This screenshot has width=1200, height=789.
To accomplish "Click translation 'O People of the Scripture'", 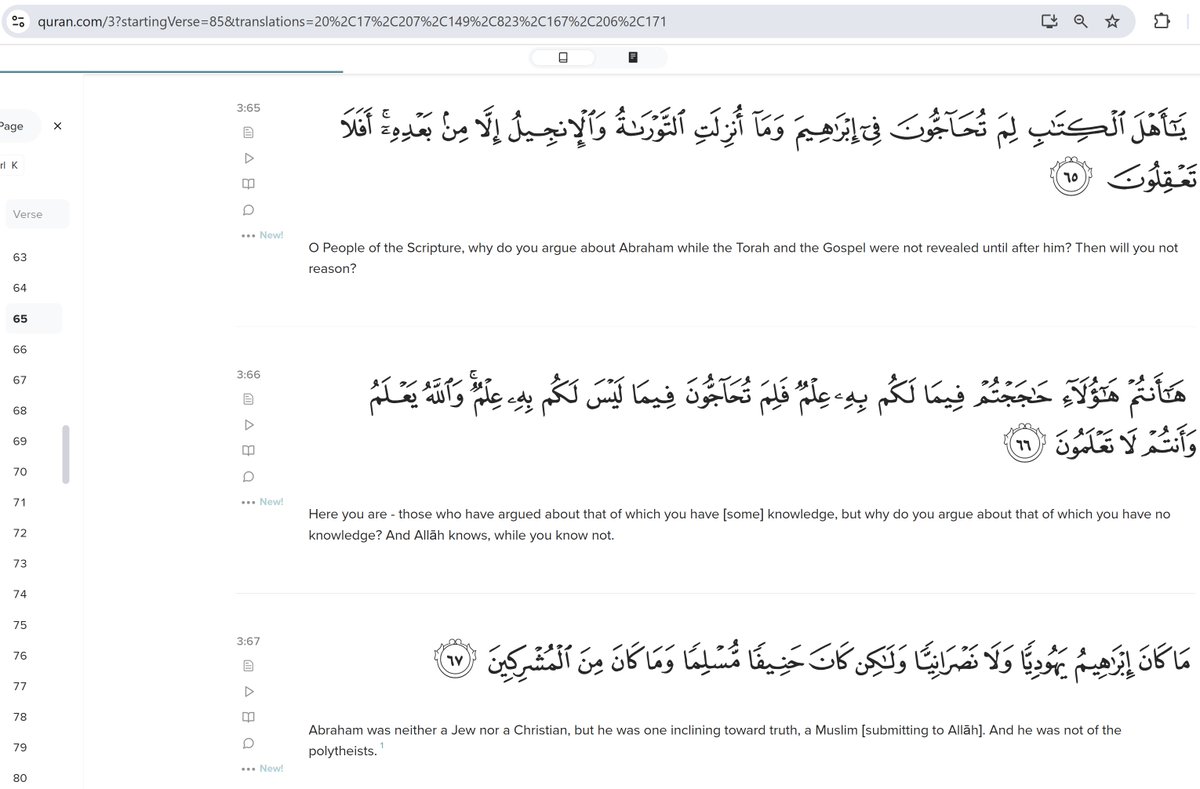I will click(x=743, y=258).
